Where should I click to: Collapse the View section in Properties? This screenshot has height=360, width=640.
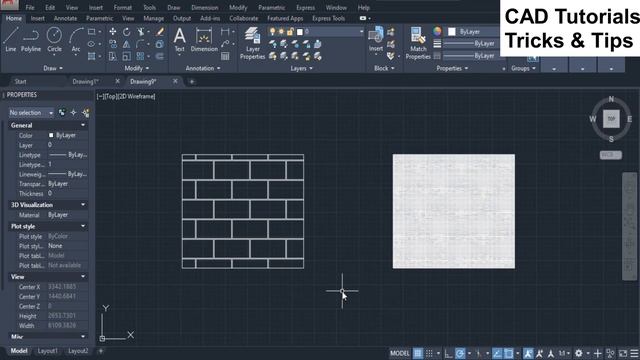(83, 277)
